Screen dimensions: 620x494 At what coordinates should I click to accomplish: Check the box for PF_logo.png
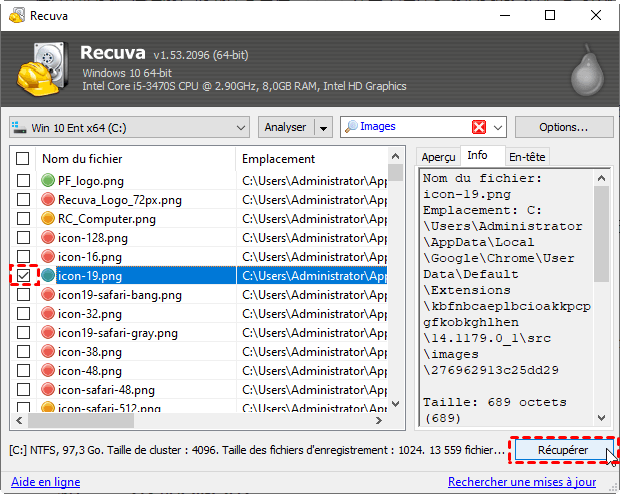tap(23, 181)
